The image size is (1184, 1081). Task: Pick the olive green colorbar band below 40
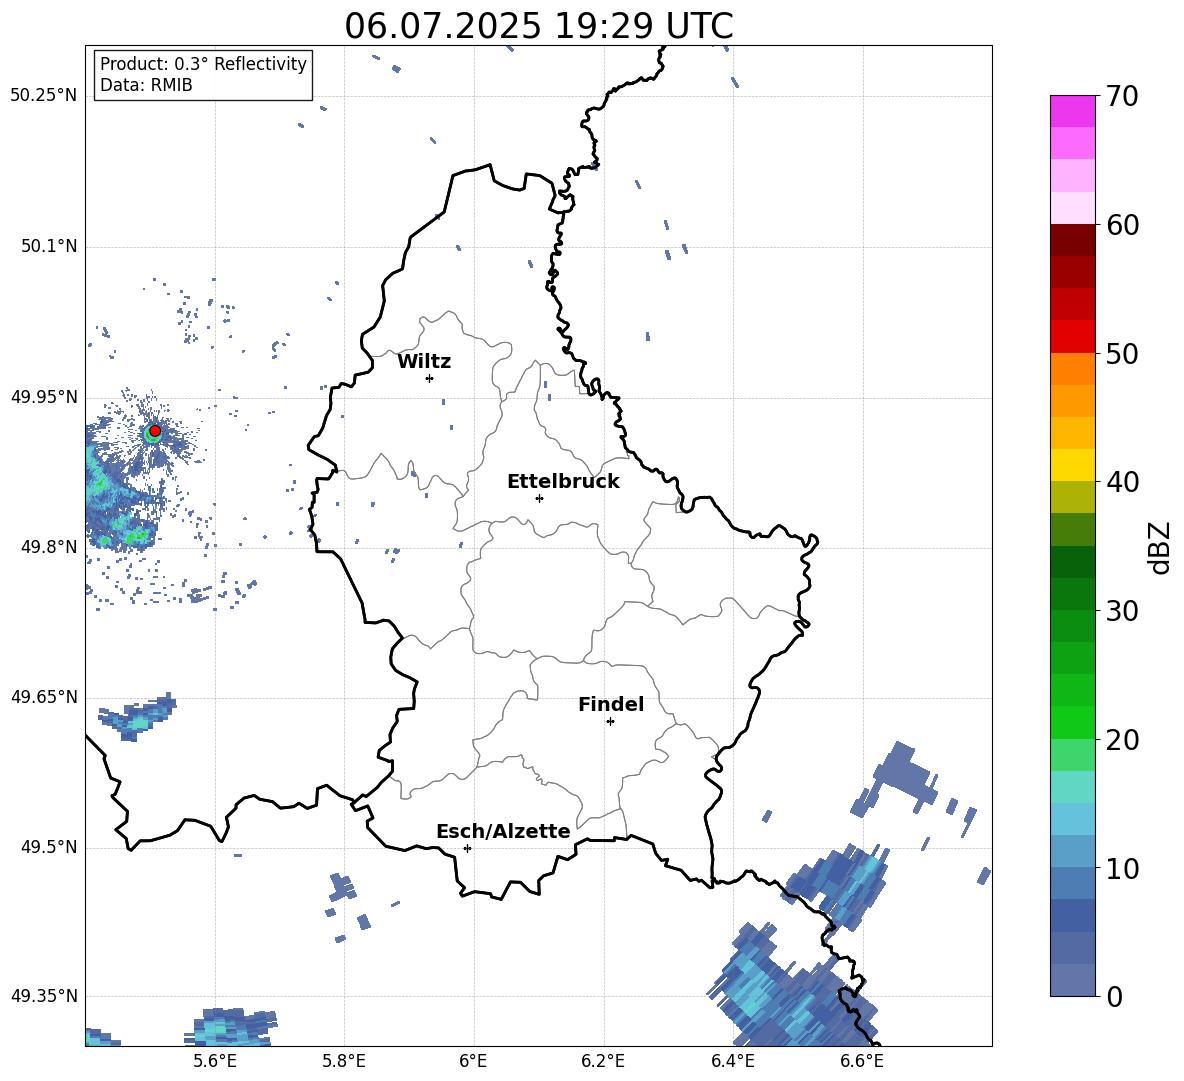(1072, 497)
